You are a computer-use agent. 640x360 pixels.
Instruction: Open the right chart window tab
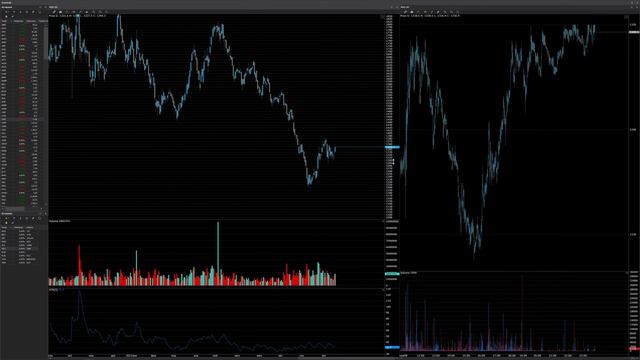click(x=405, y=7)
